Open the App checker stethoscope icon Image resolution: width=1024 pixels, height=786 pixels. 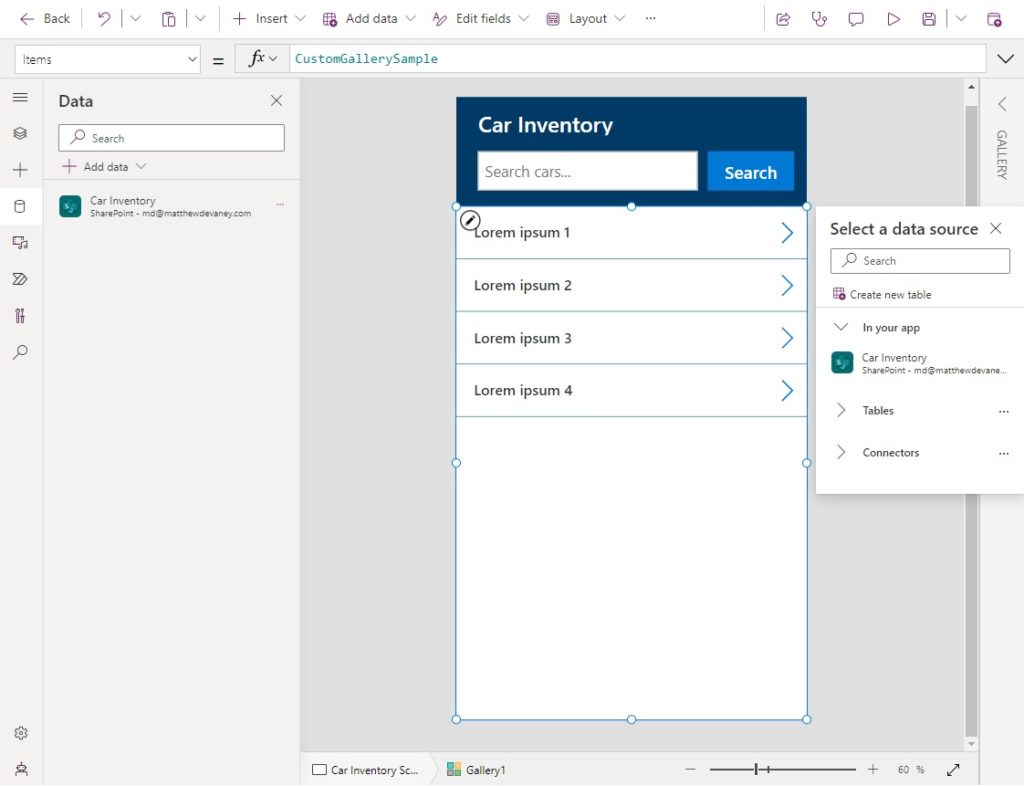click(x=819, y=20)
